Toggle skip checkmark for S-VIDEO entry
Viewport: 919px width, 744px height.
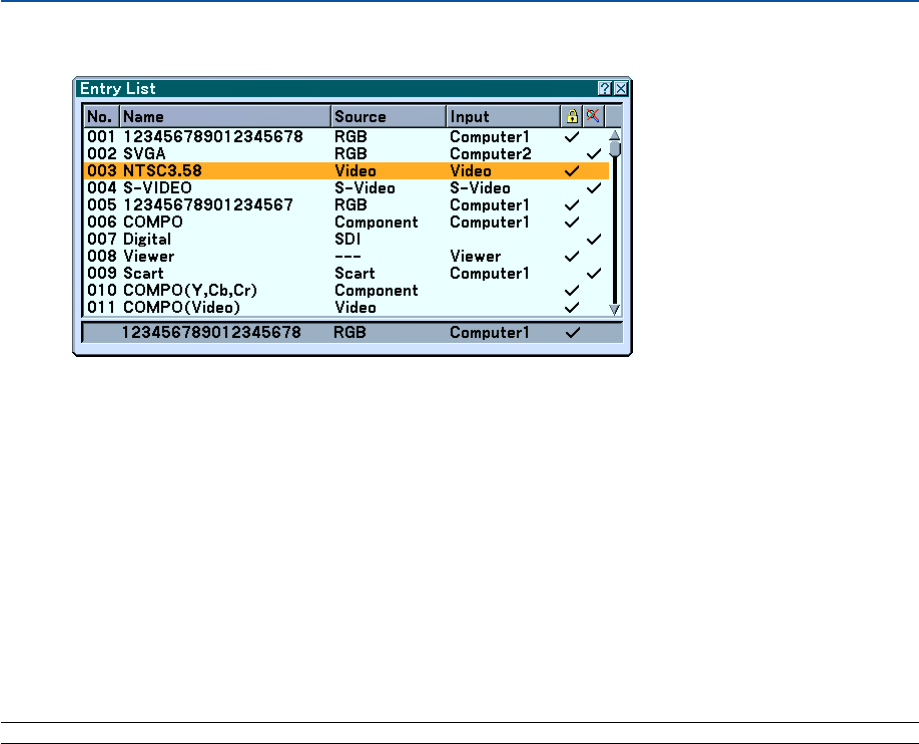pyautogui.click(x=594, y=188)
